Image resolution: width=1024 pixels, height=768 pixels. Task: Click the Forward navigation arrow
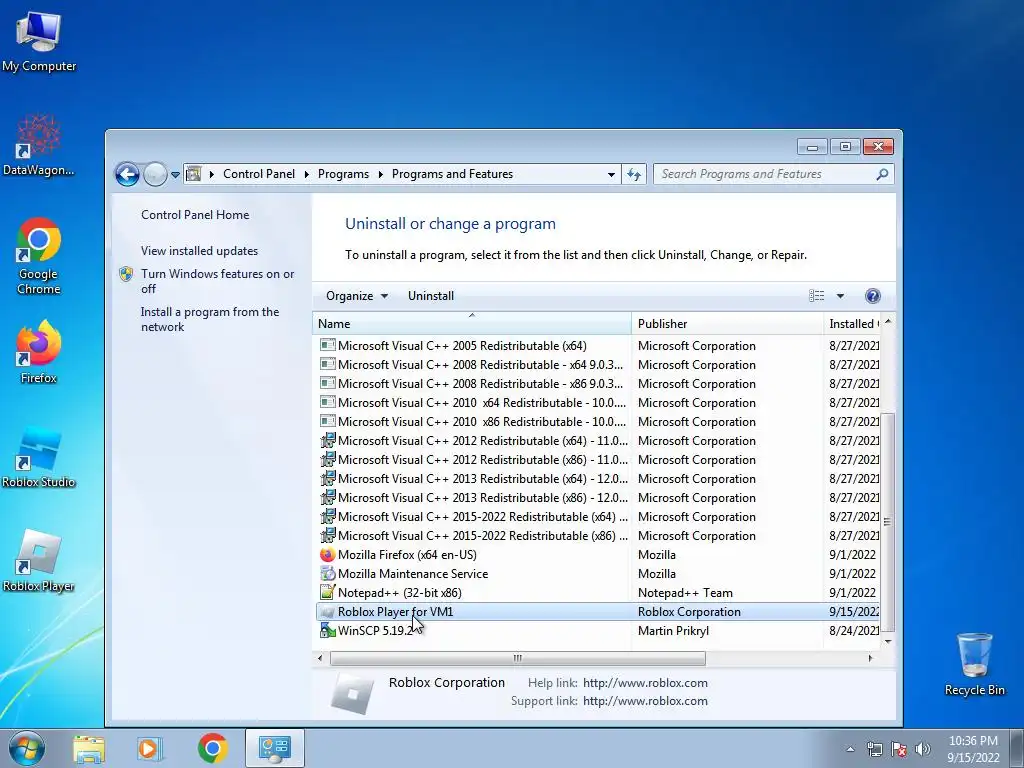(155, 174)
